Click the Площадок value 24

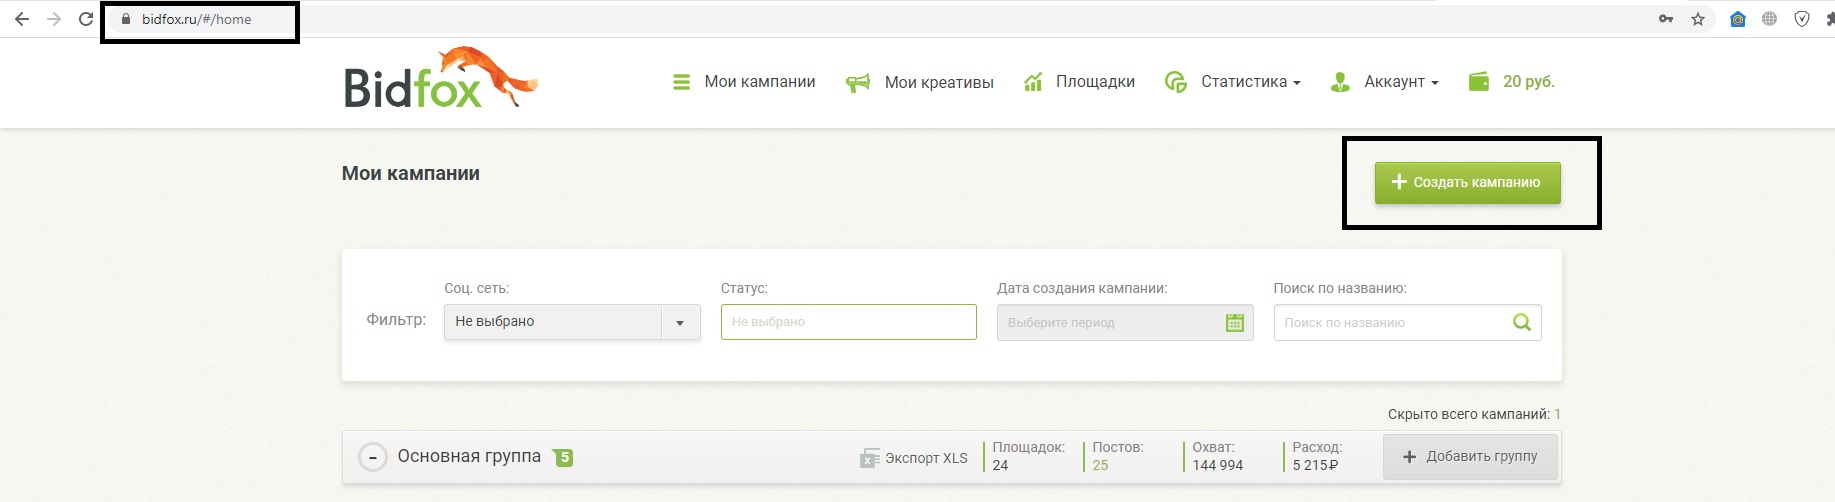(x=1000, y=465)
